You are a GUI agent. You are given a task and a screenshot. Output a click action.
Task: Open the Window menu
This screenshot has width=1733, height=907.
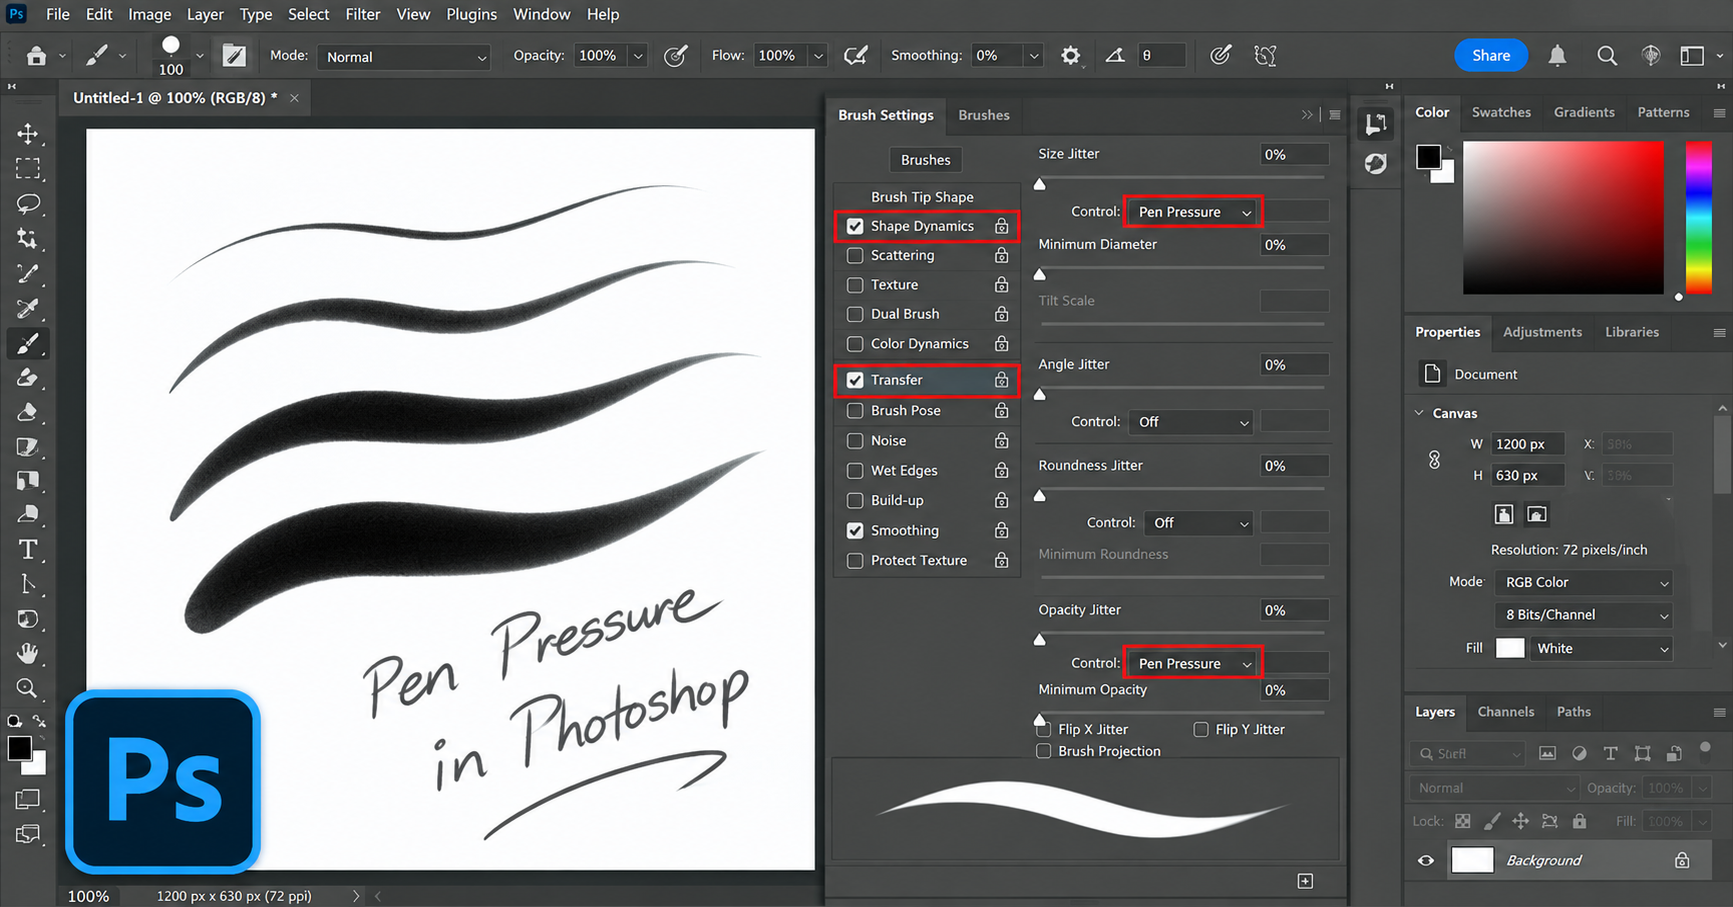click(541, 14)
